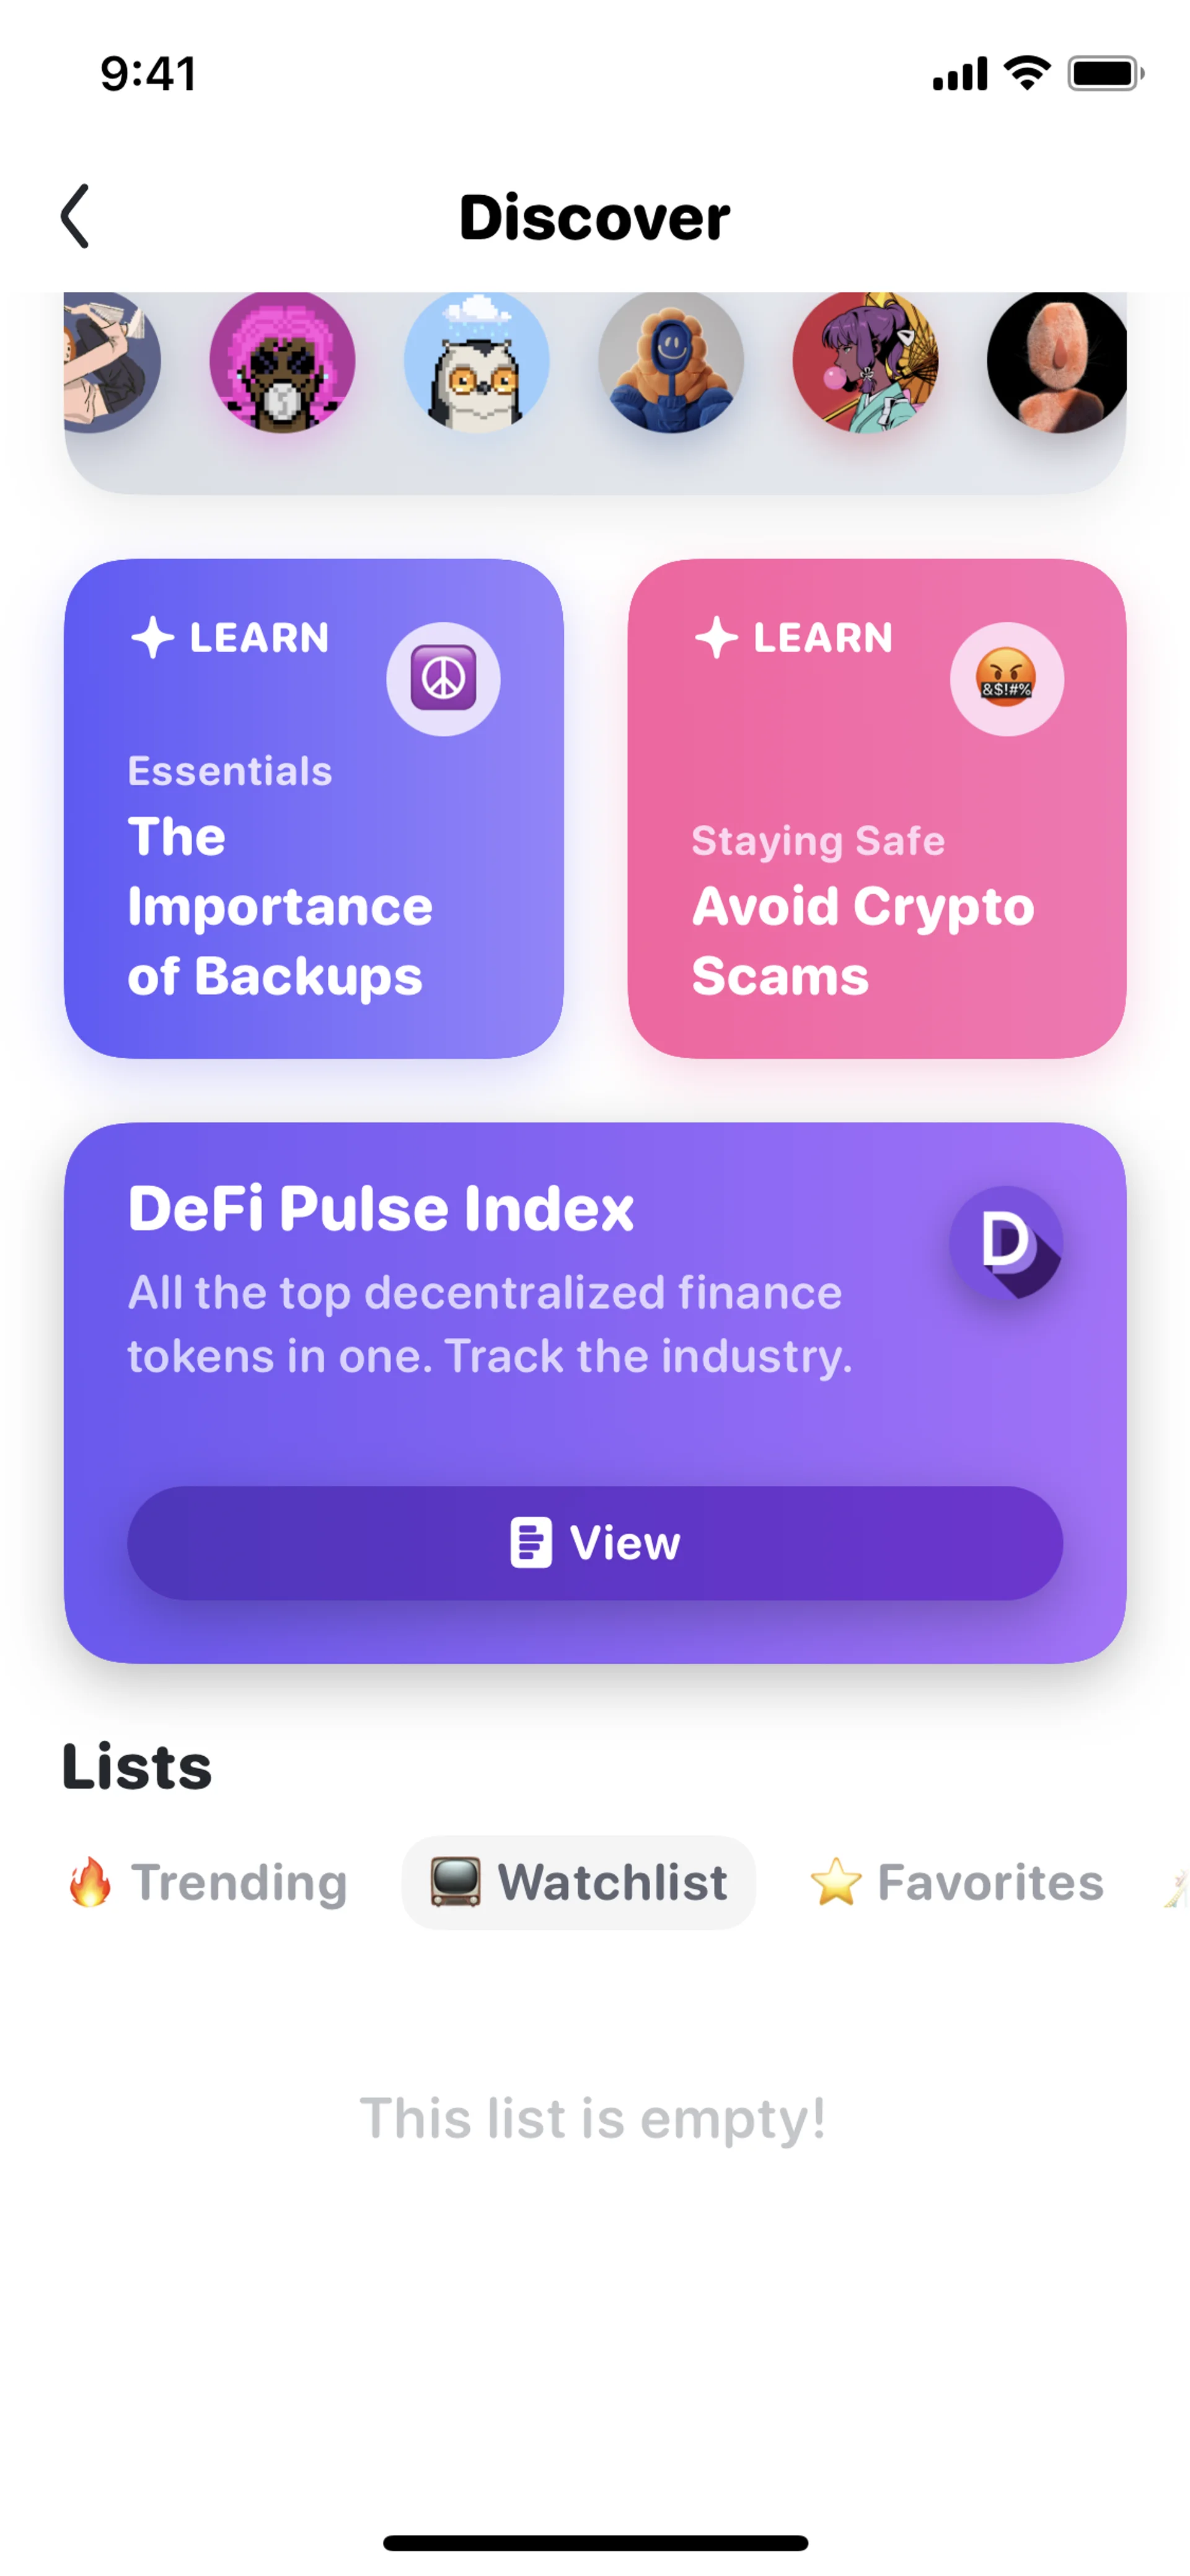Switch to the Trending list
This screenshot has height=2576, width=1190.
pyautogui.click(x=207, y=1882)
